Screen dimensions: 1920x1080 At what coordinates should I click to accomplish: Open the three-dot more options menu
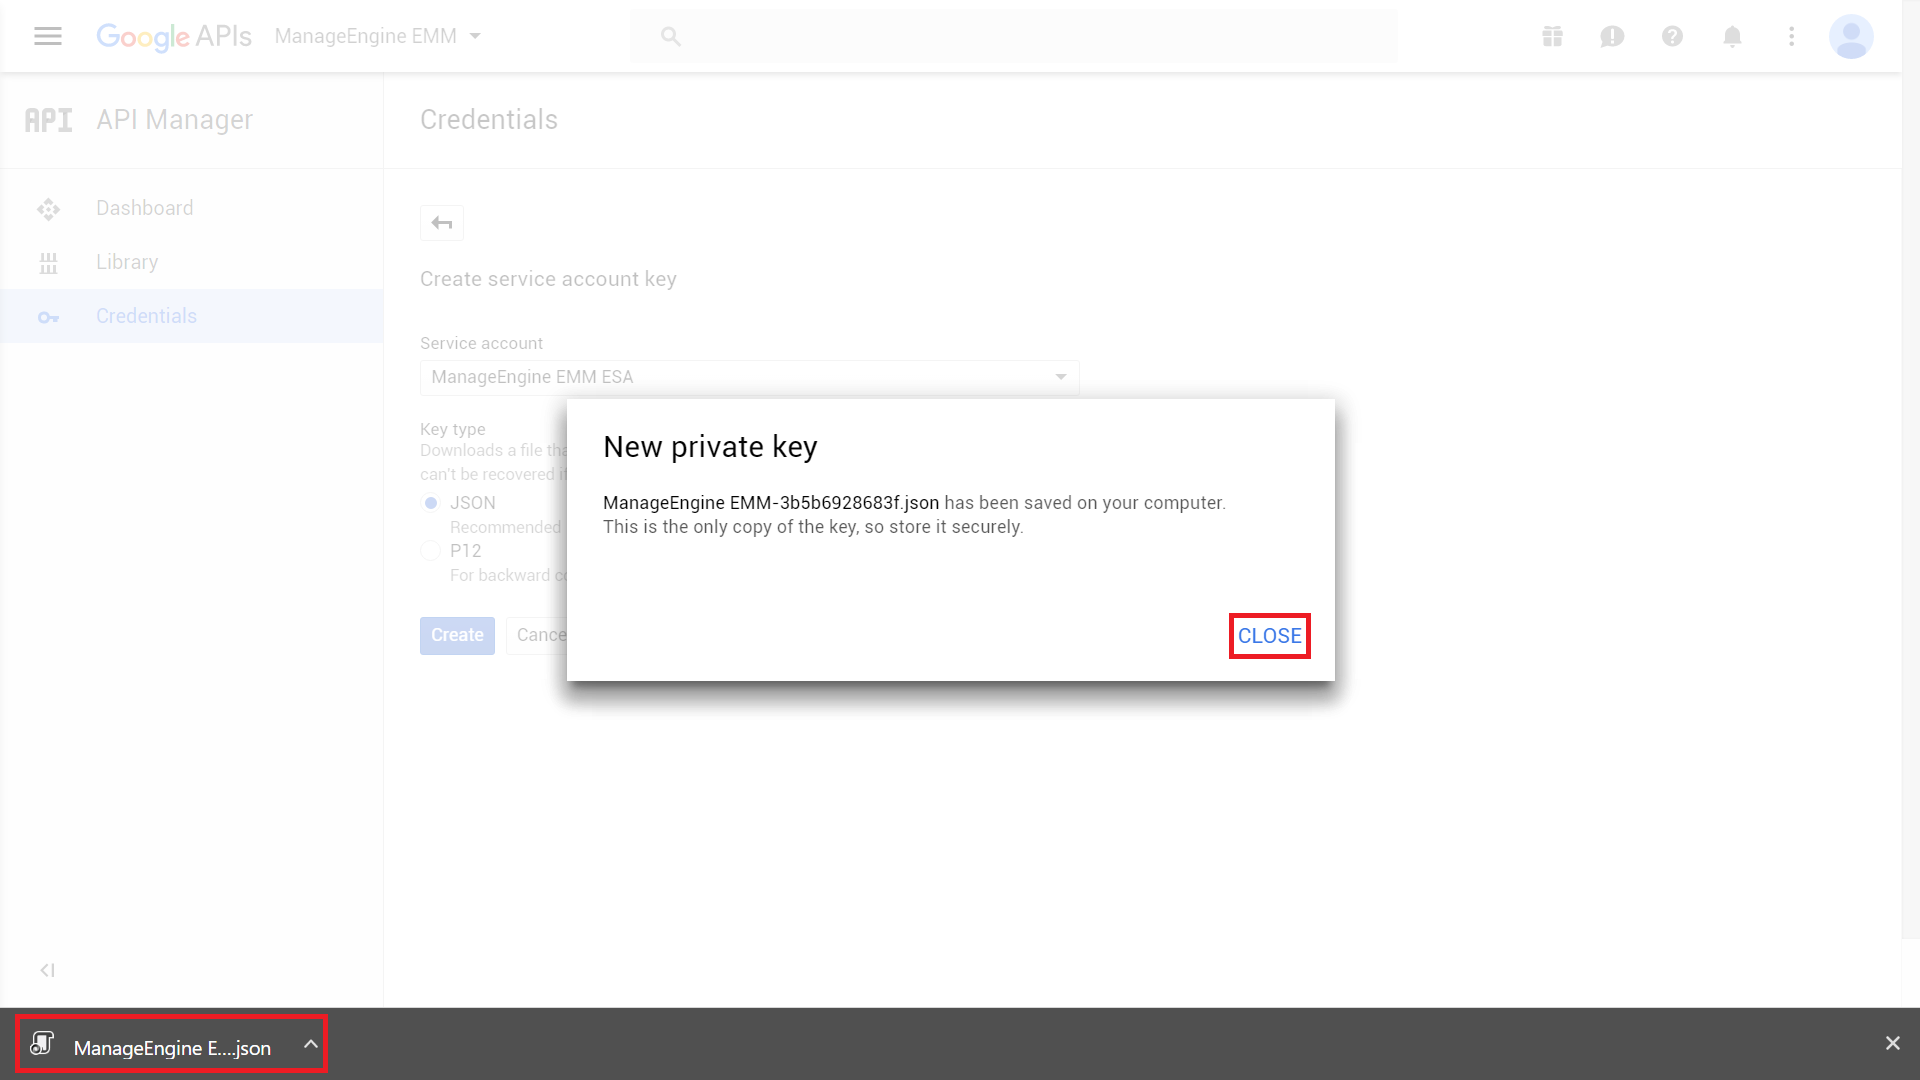(x=1791, y=36)
